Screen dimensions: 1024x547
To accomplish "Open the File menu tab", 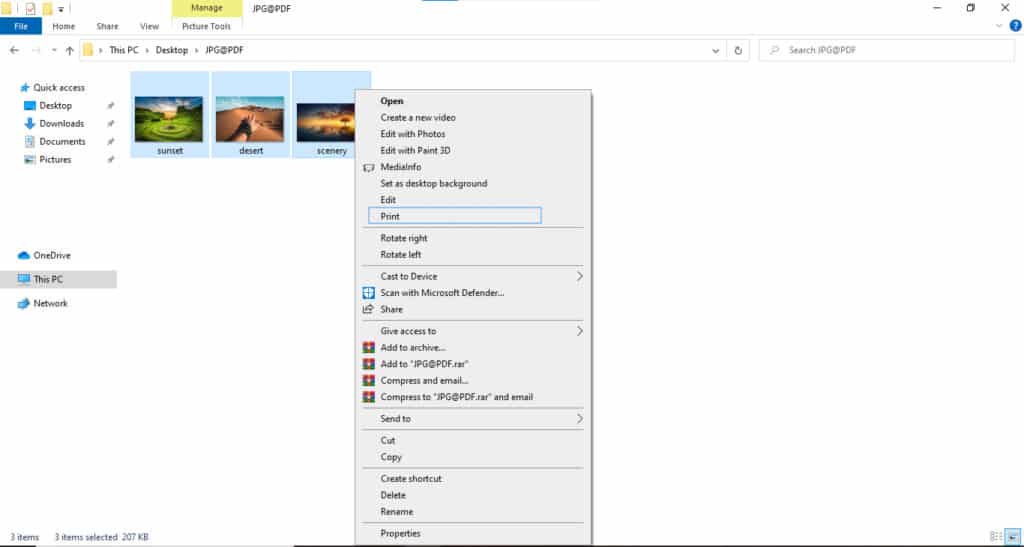I will 21,26.
